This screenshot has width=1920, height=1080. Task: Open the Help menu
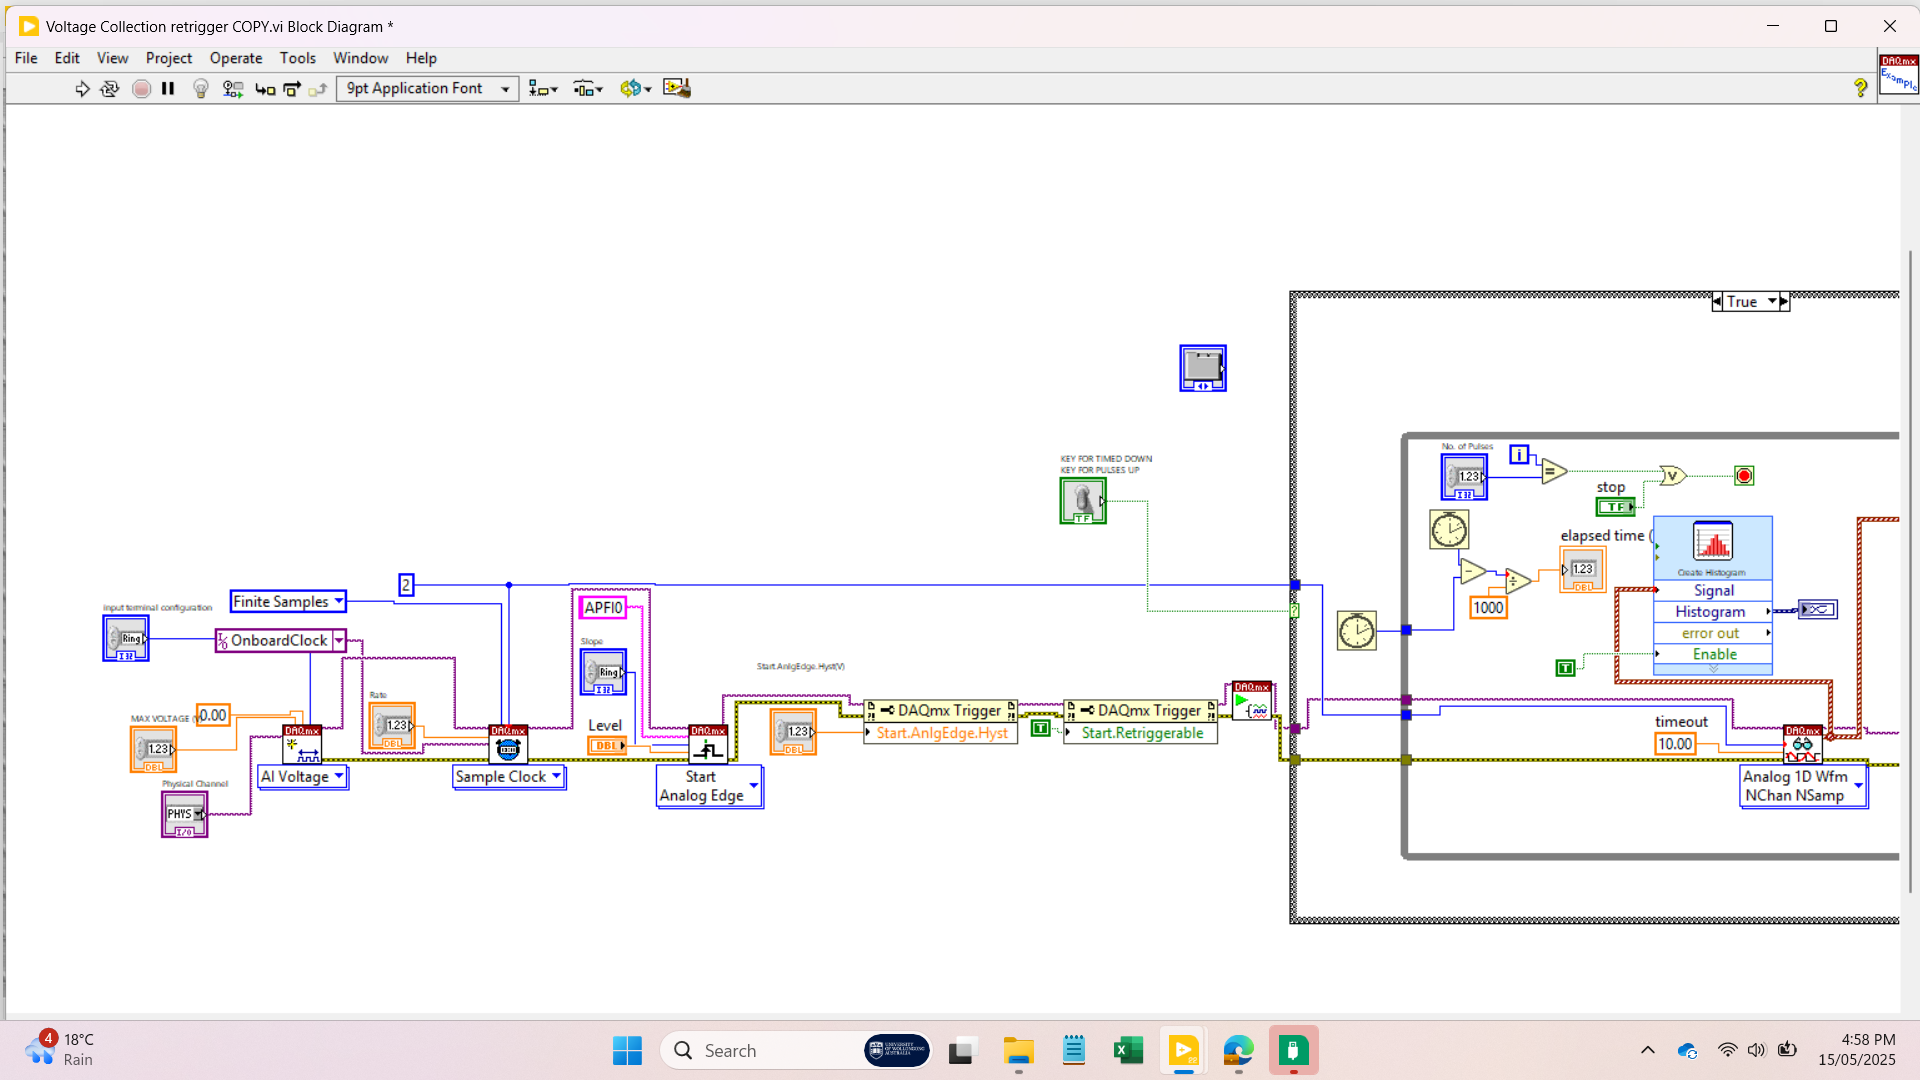point(421,58)
